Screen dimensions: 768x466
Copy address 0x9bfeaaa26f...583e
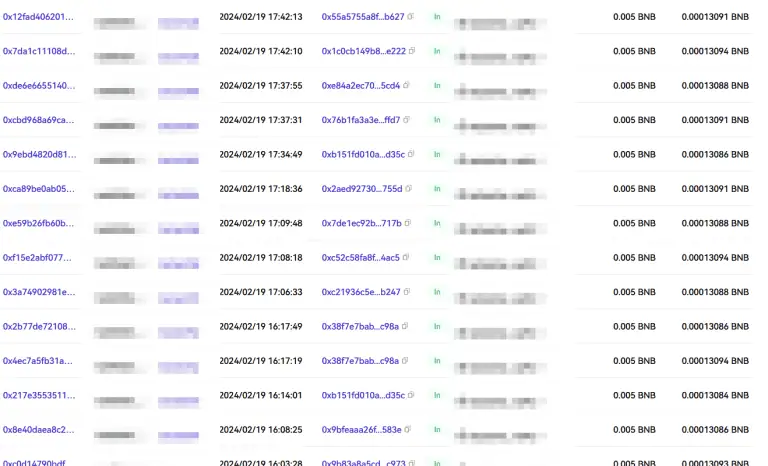tap(408, 429)
